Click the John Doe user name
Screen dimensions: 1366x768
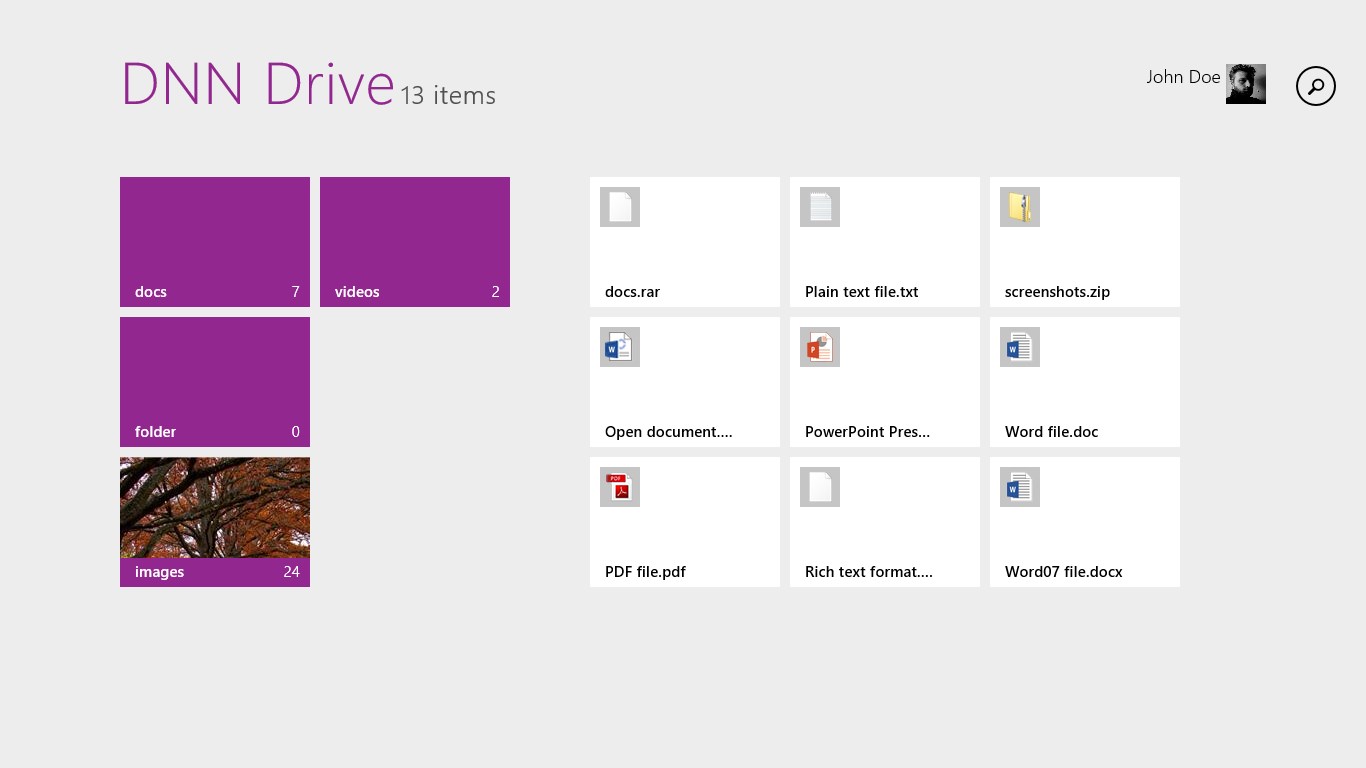click(x=1183, y=77)
